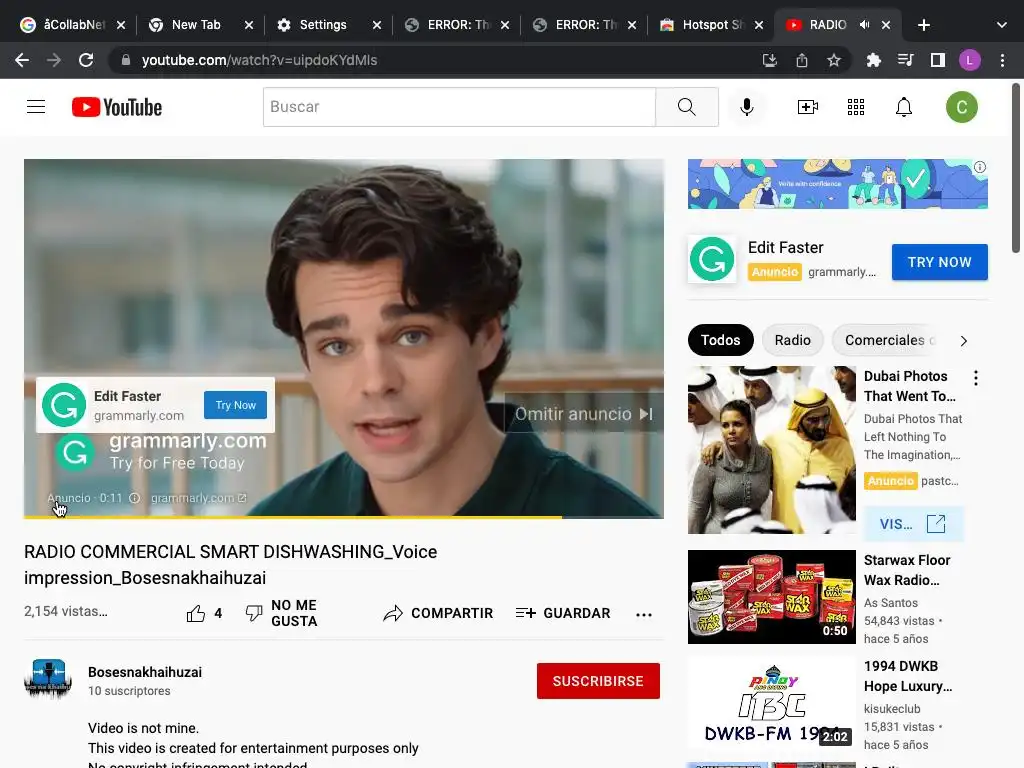1024x768 pixels.
Task: Switch to the New Tab tab
Action: click(199, 25)
